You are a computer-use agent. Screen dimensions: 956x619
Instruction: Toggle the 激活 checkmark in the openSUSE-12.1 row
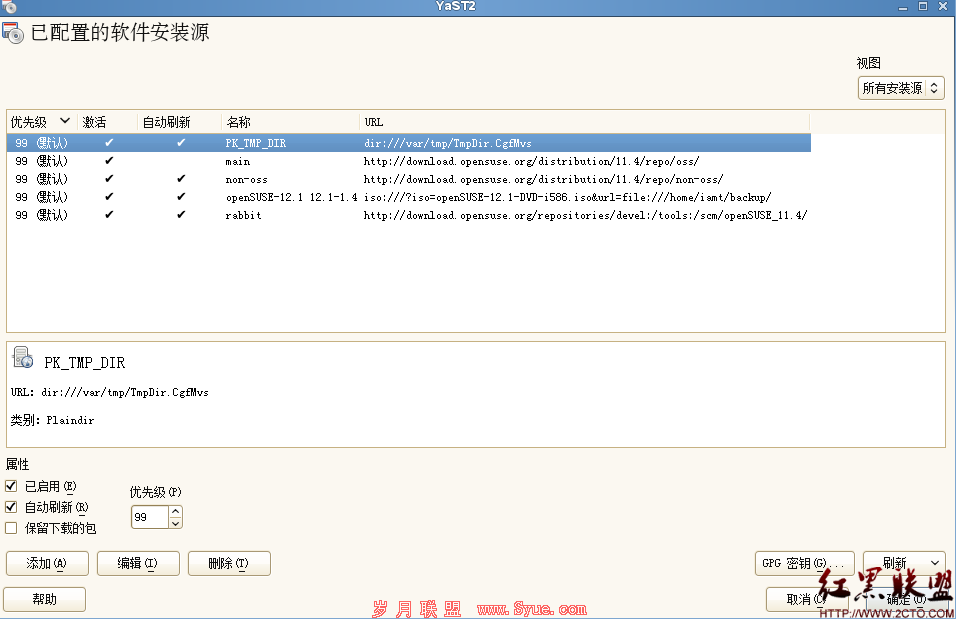(x=109, y=196)
